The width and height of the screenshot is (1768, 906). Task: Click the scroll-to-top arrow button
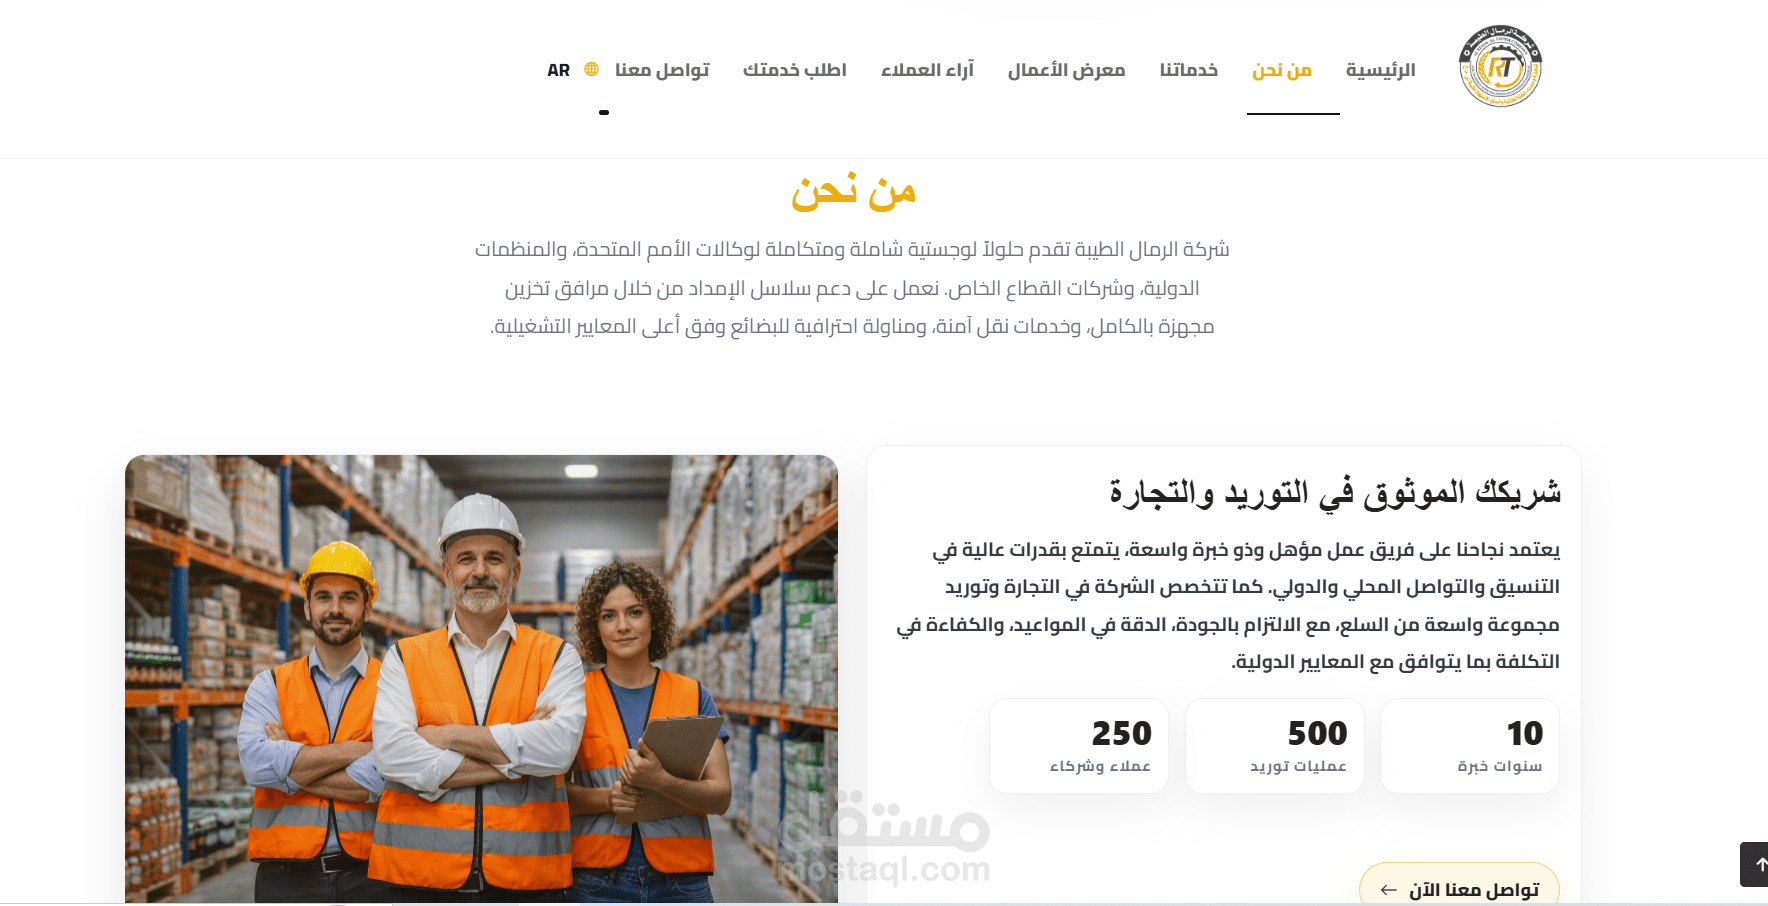click(1755, 864)
